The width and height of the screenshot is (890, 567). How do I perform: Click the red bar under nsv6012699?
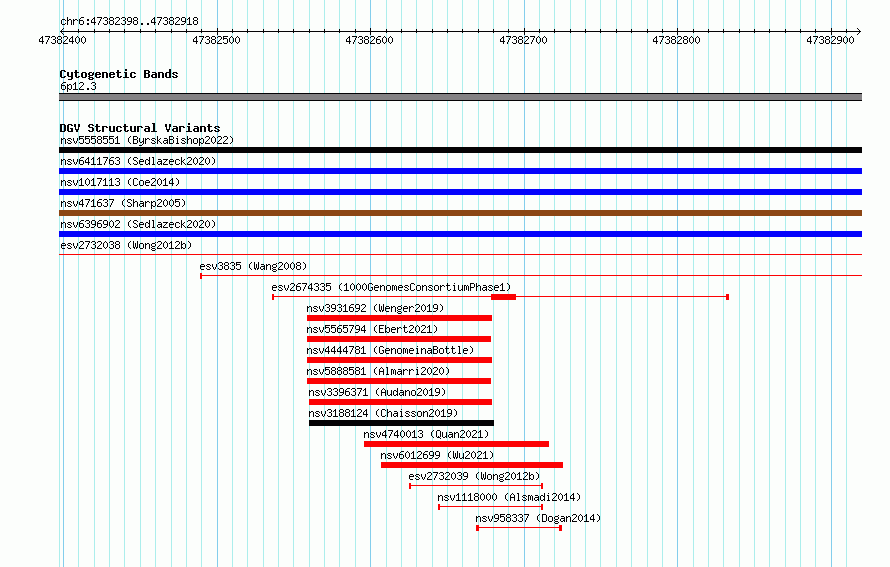(472, 465)
